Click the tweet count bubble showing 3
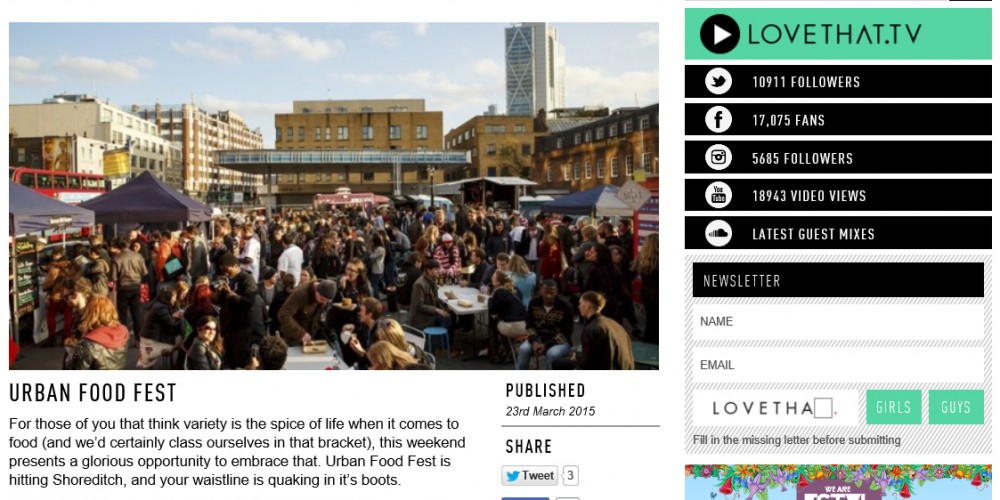The height and width of the screenshot is (500, 1000). [570, 476]
